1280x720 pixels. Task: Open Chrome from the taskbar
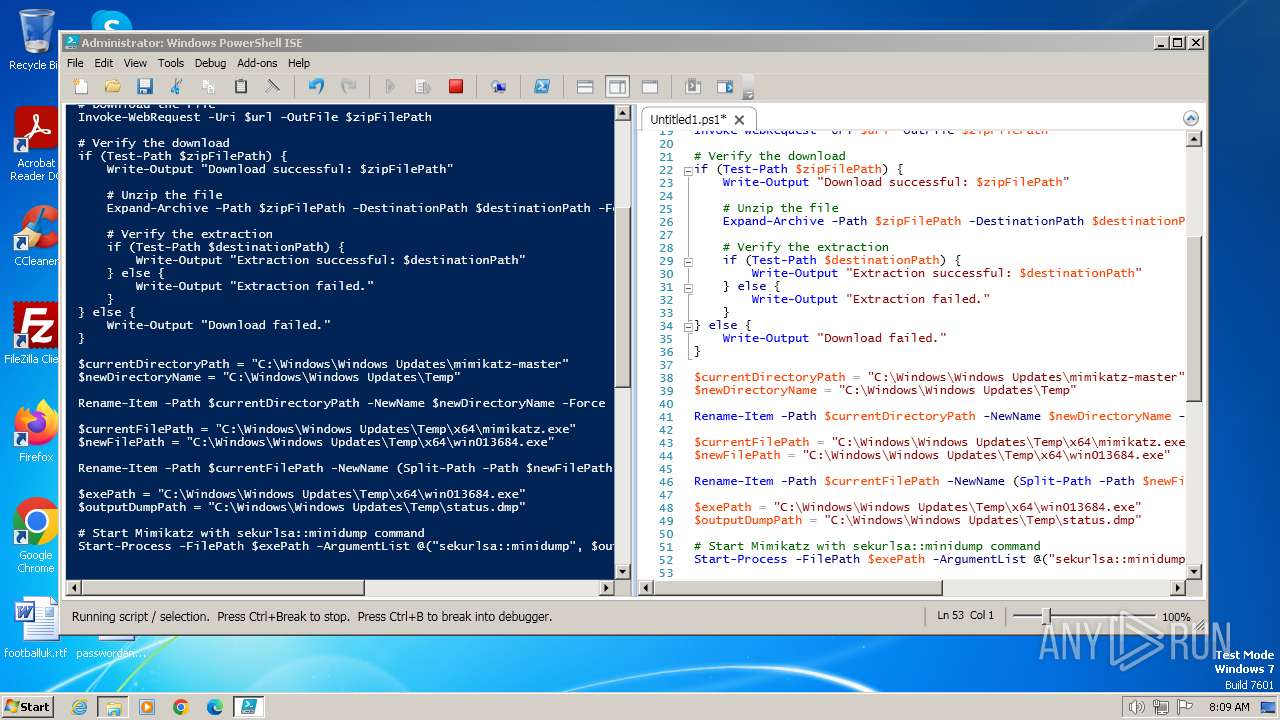point(181,707)
